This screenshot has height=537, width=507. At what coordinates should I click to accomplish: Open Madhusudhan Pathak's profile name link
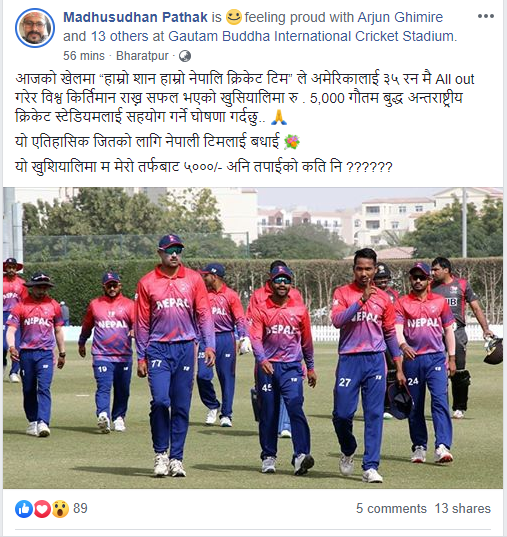[x=135, y=17]
